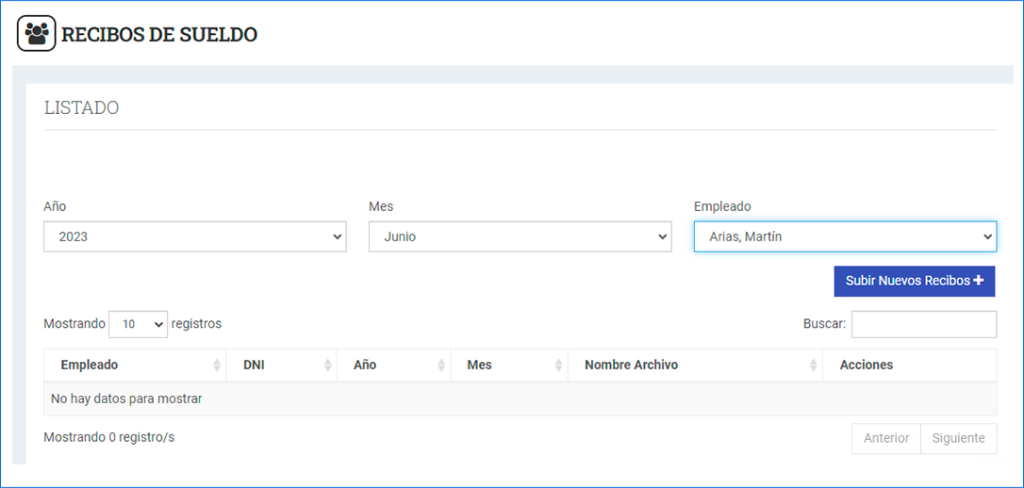Click the people group icon beside the title
Image resolution: width=1024 pixels, height=488 pixels.
[37, 33]
